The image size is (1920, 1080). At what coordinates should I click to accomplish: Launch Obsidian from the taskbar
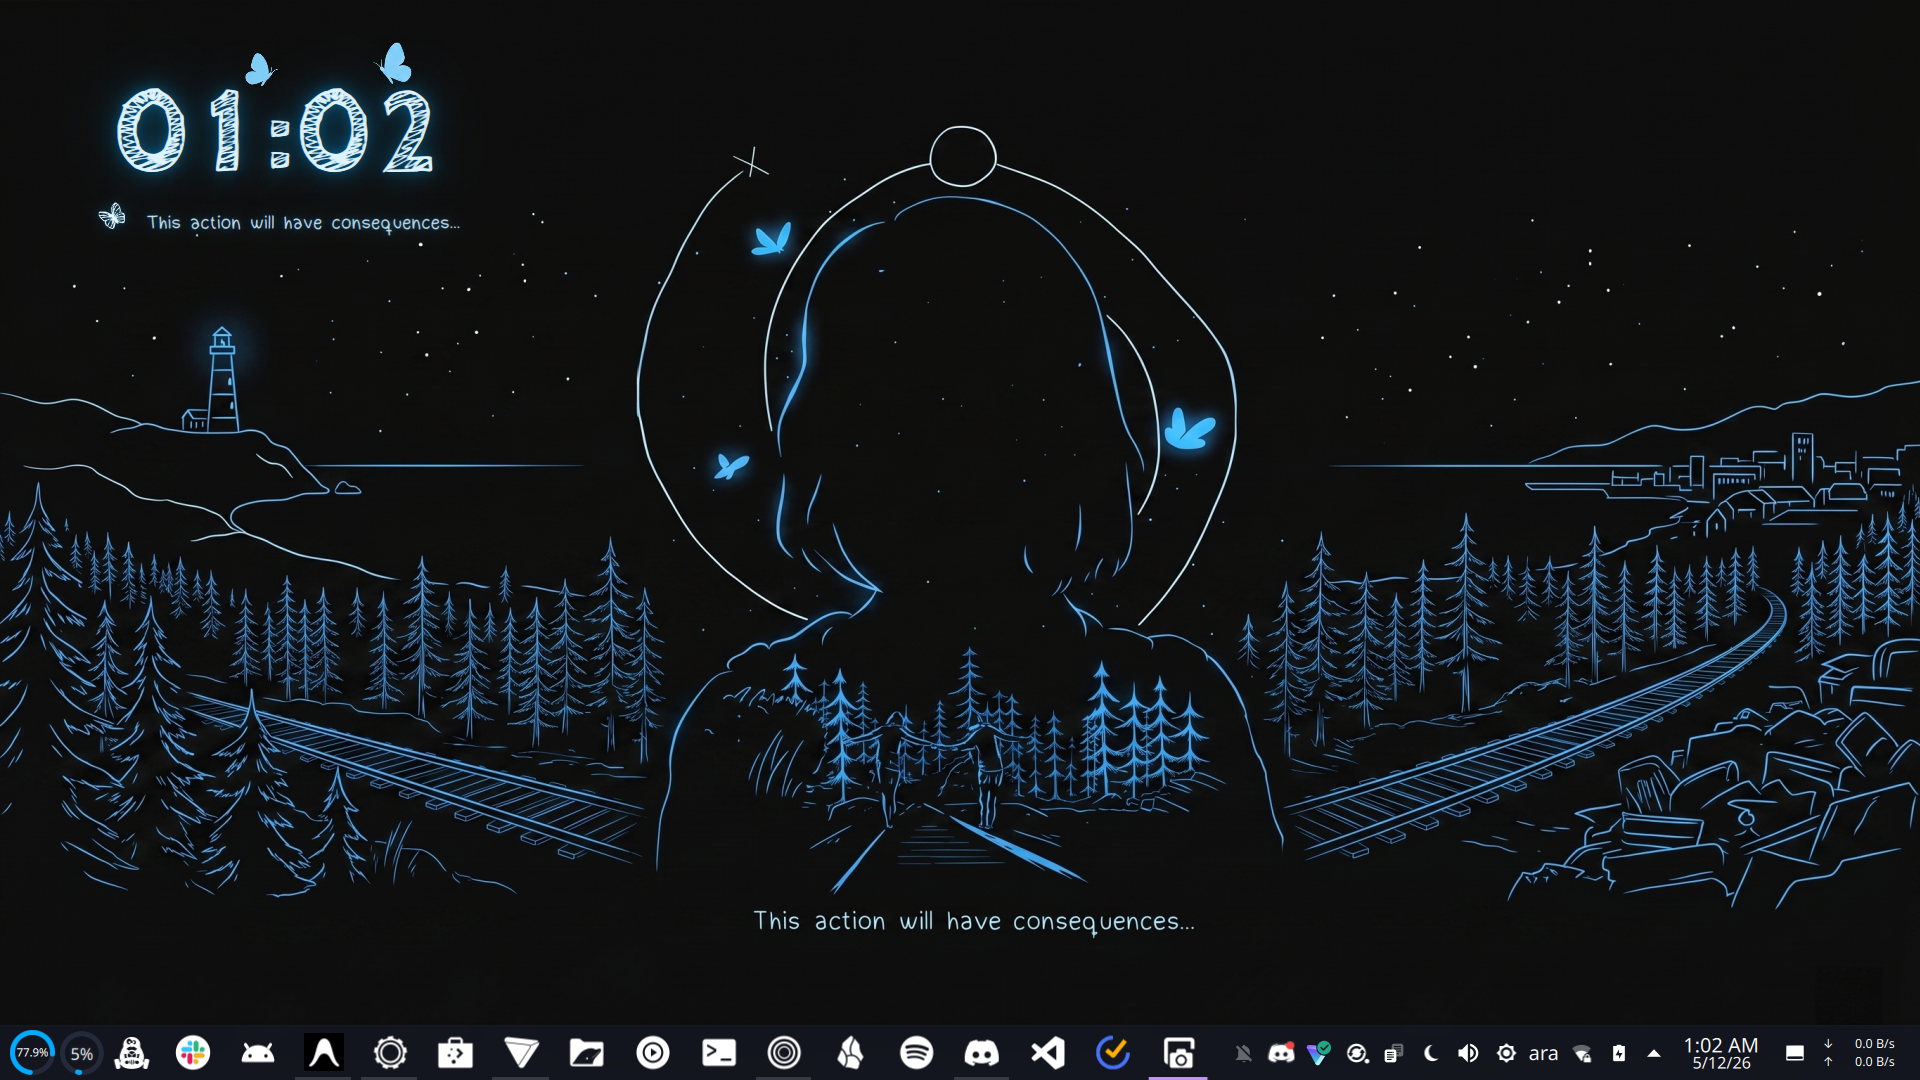point(850,1053)
